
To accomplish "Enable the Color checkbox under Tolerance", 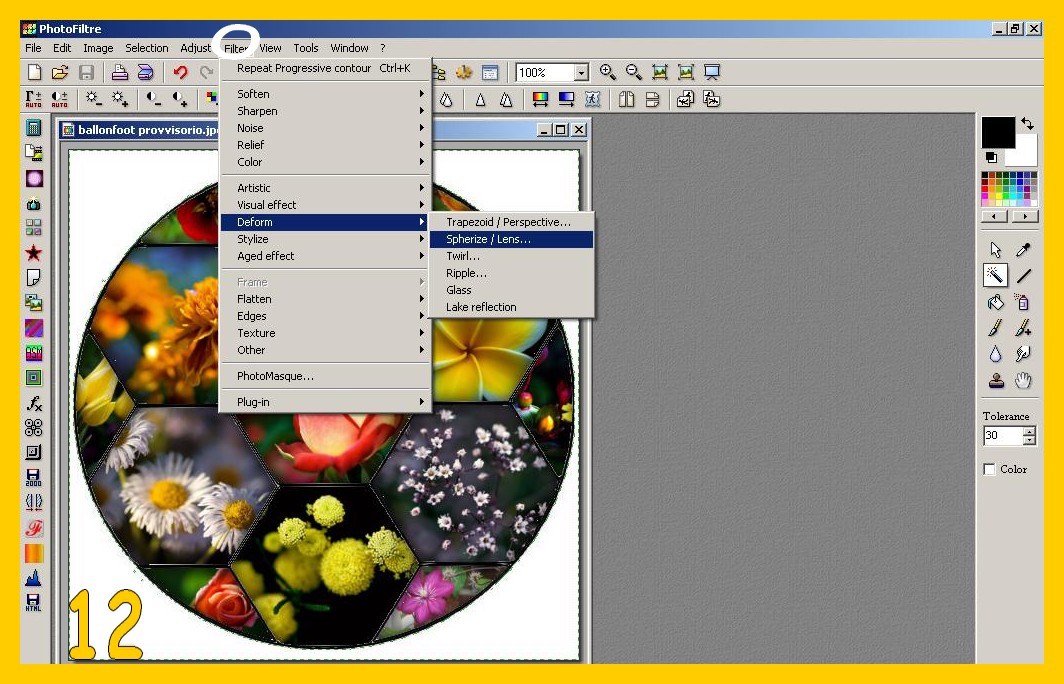I will 990,469.
